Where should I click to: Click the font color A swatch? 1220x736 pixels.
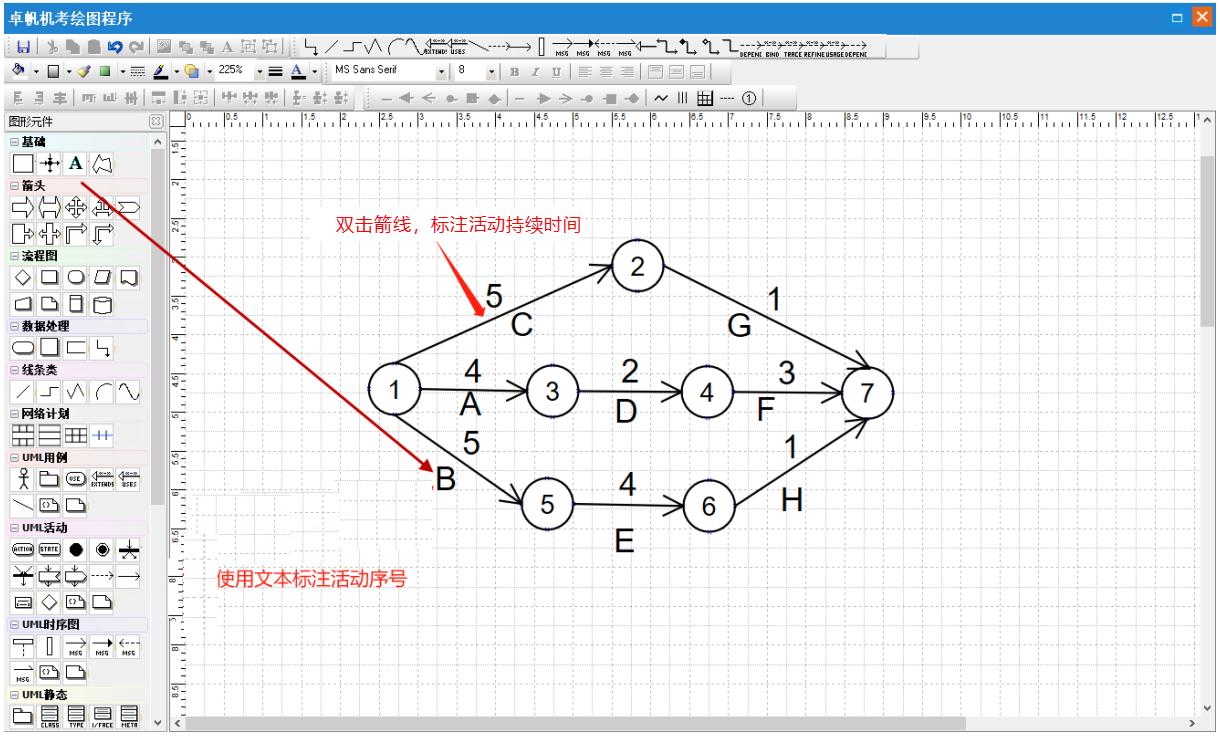click(297, 71)
